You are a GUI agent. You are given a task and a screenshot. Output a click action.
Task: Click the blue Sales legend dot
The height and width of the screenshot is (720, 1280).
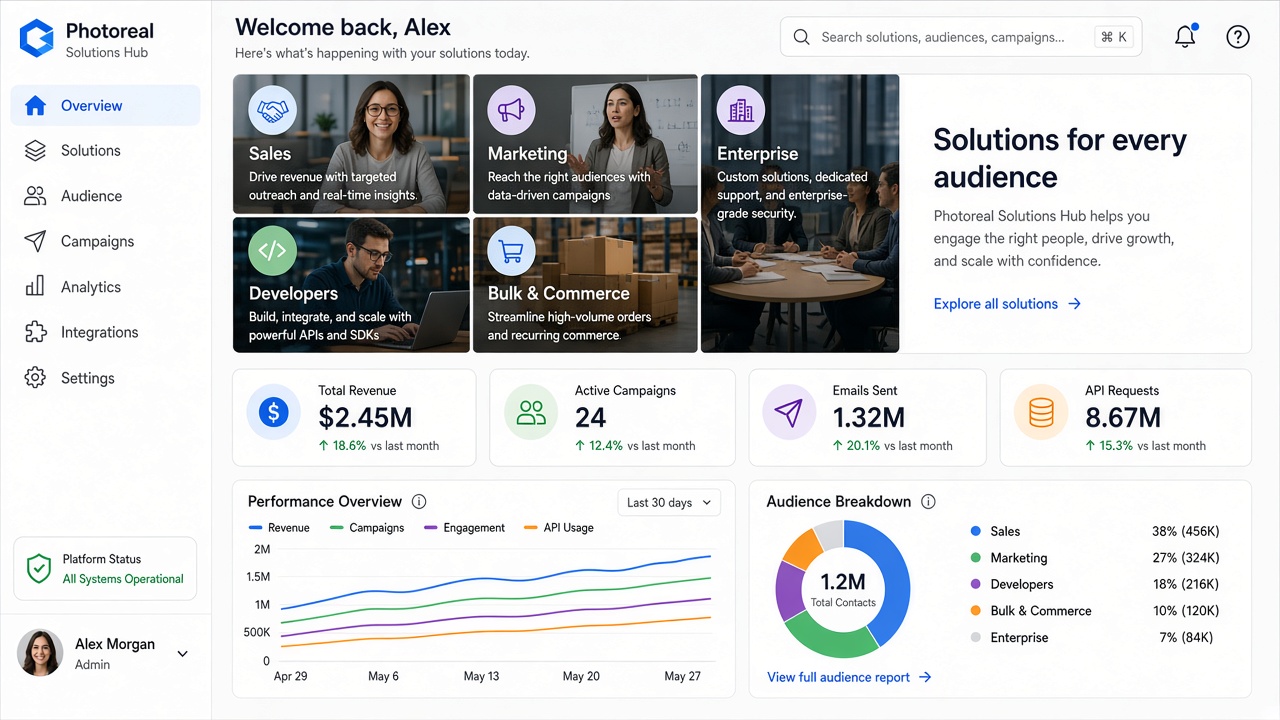point(976,532)
